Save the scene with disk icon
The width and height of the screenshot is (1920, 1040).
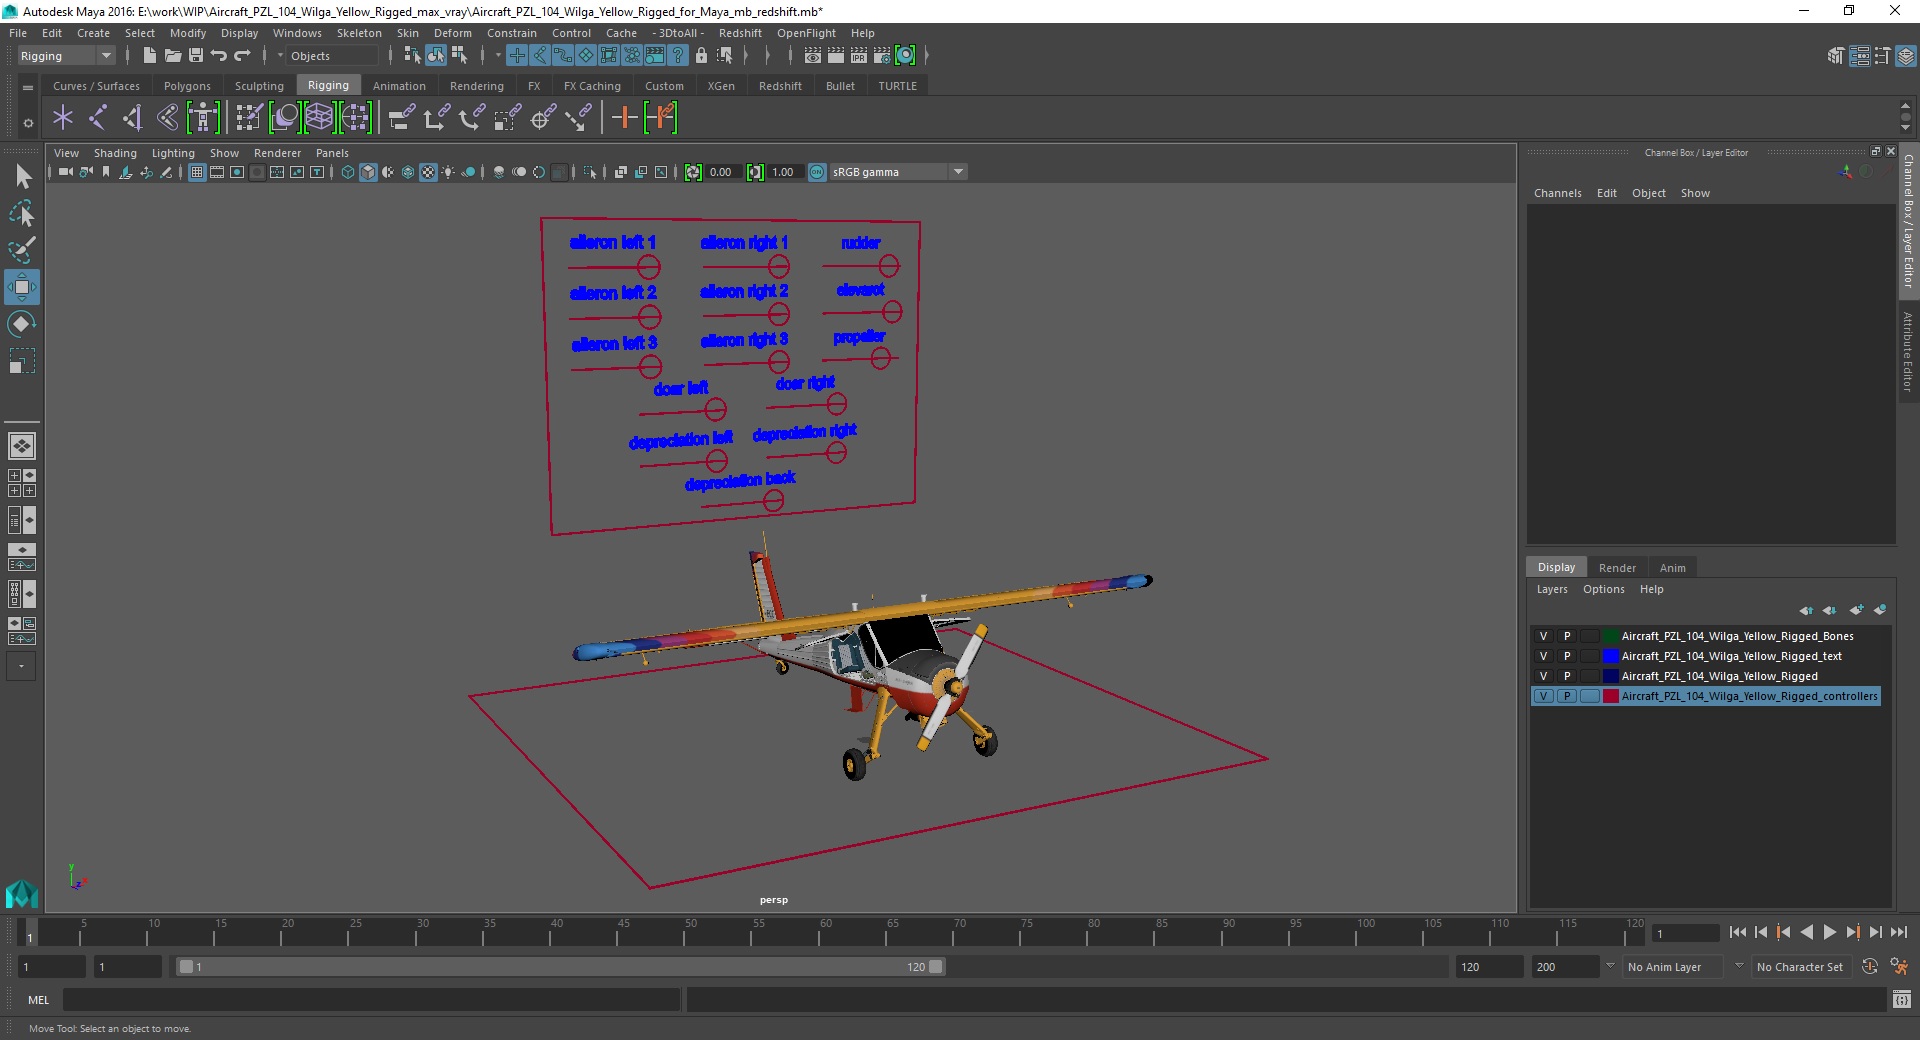tap(196, 56)
